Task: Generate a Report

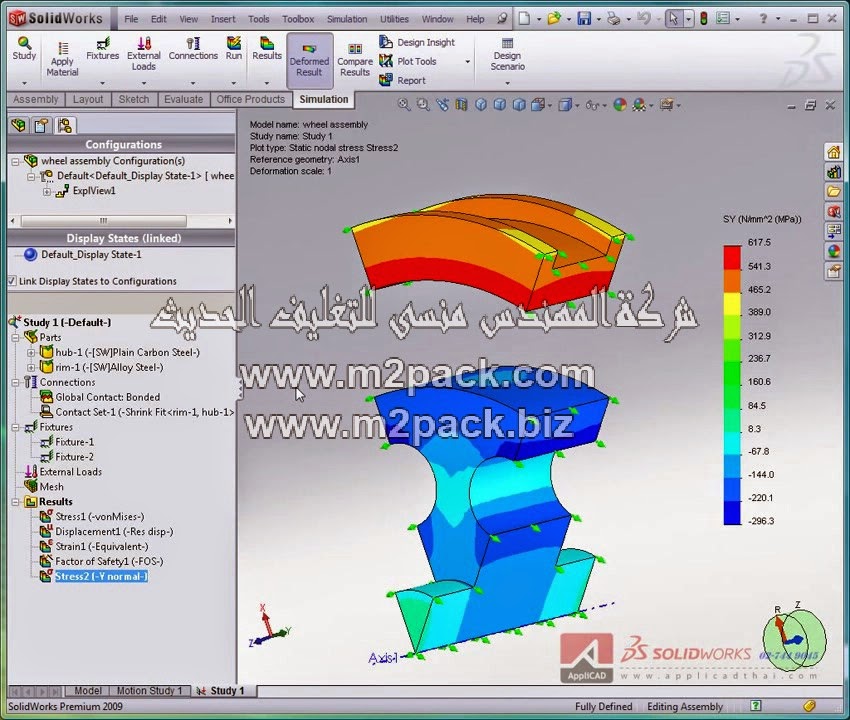Action: tap(402, 80)
